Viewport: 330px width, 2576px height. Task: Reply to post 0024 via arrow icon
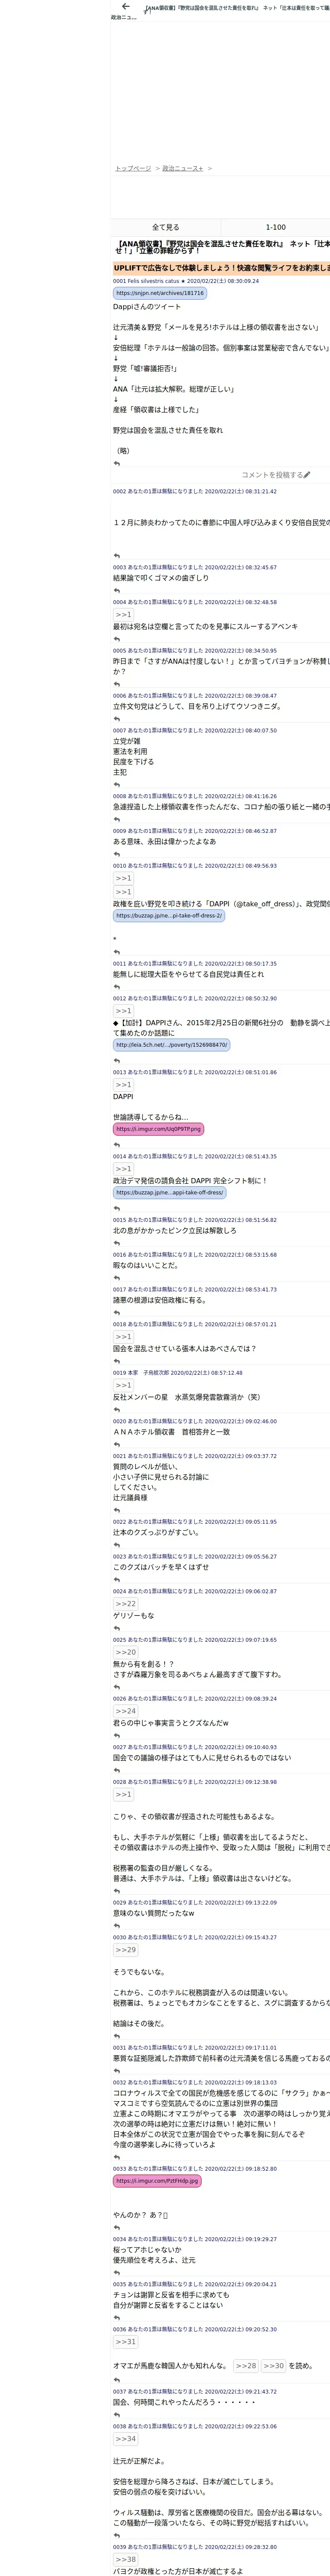(x=117, y=1627)
